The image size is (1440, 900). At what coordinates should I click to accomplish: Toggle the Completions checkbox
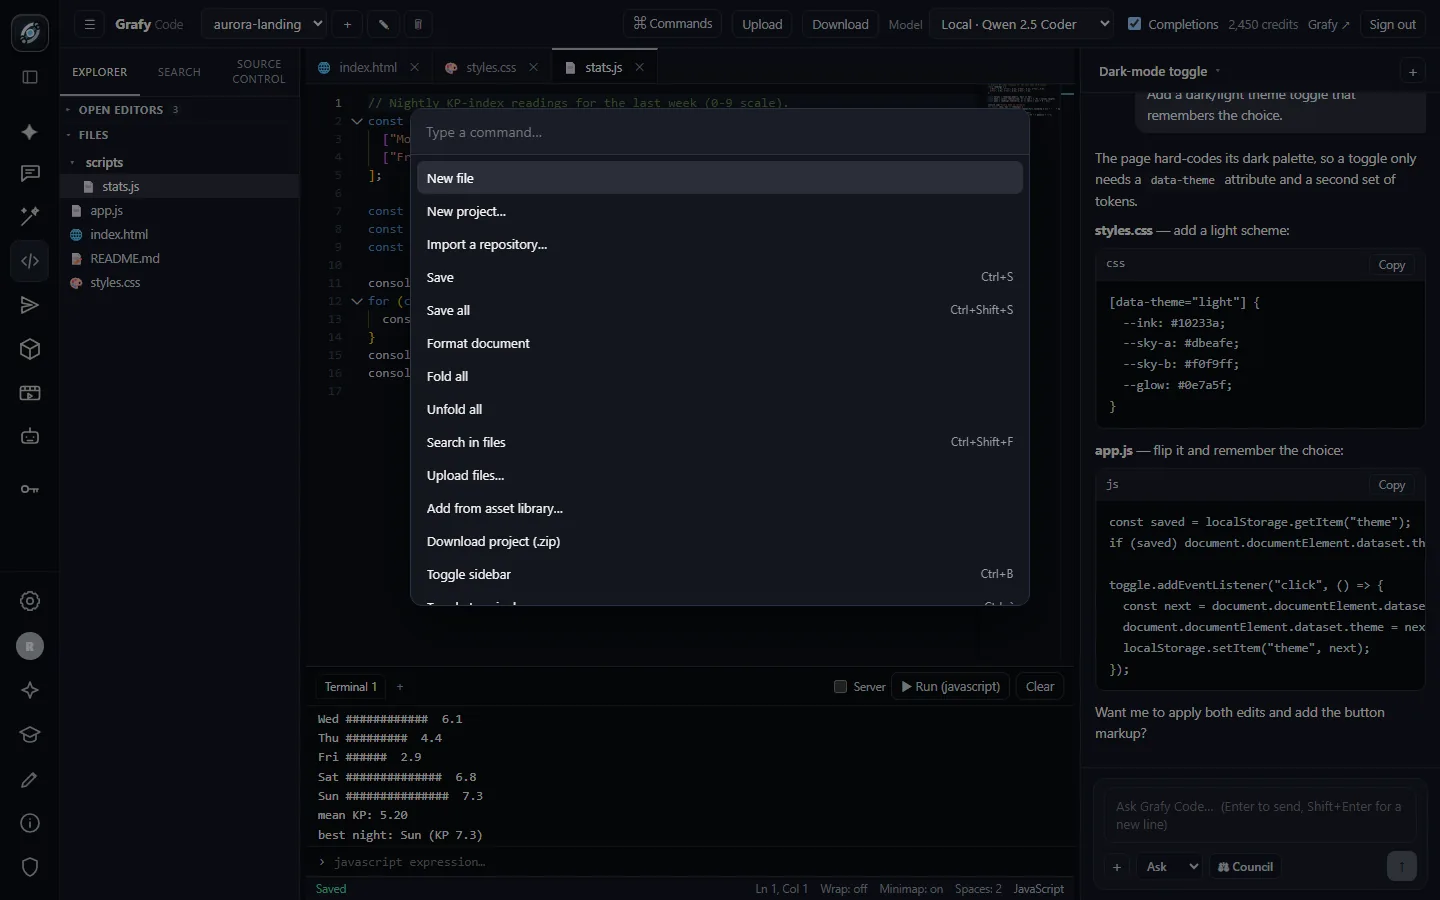point(1134,24)
